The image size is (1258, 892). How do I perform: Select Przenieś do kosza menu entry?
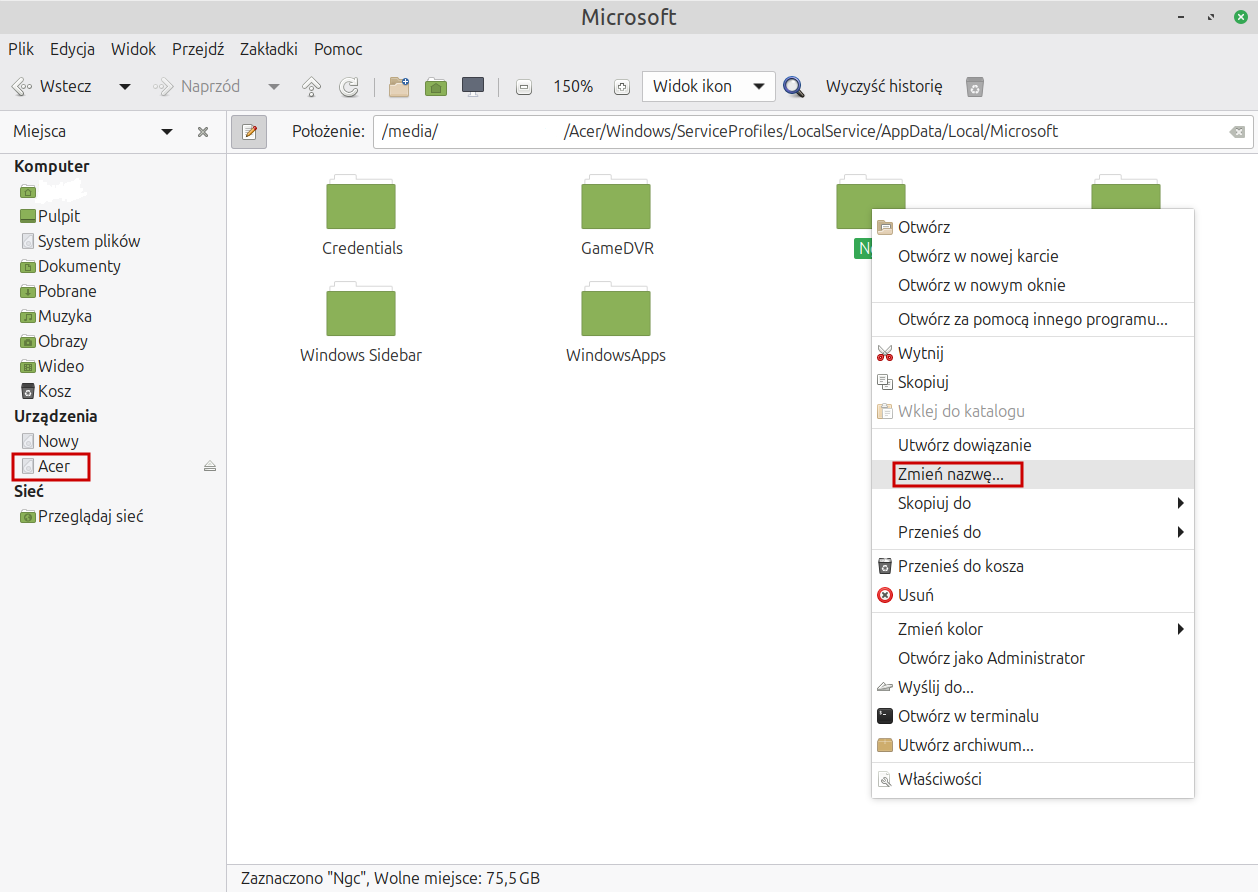click(1033, 566)
